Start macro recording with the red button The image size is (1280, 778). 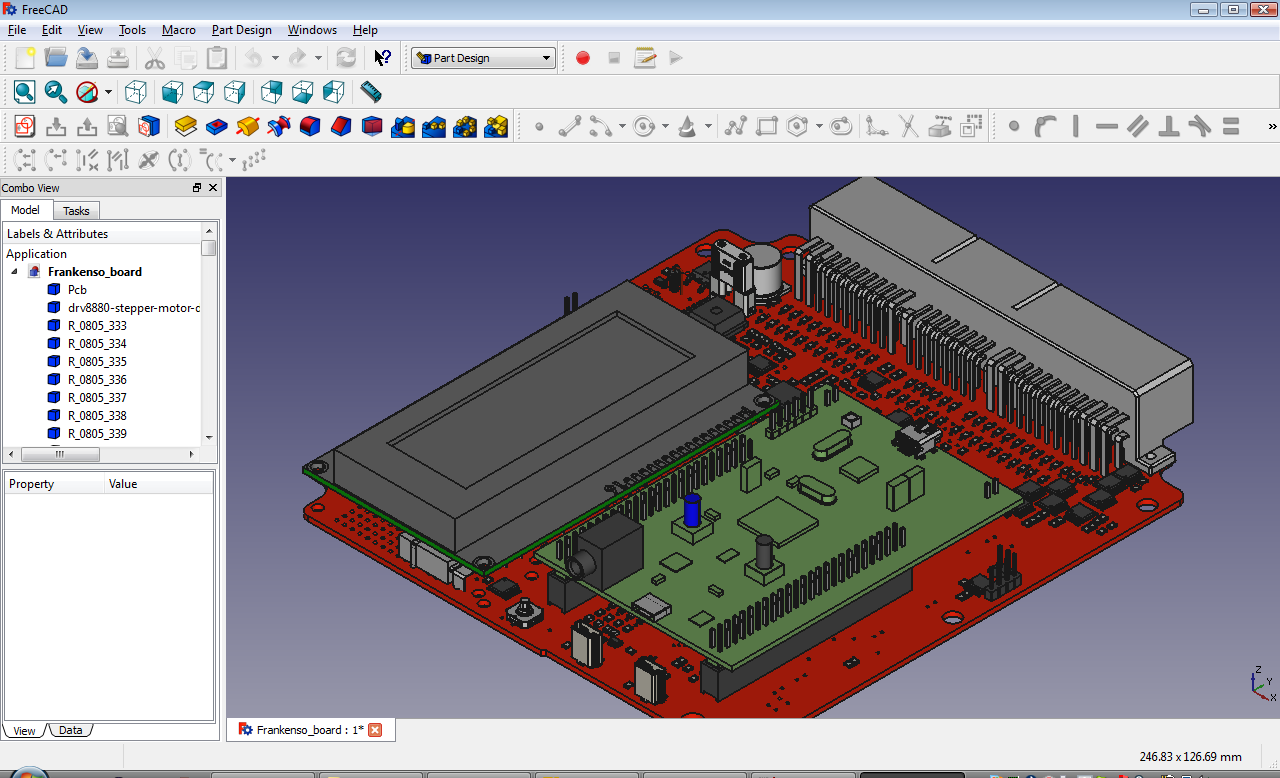click(x=583, y=58)
